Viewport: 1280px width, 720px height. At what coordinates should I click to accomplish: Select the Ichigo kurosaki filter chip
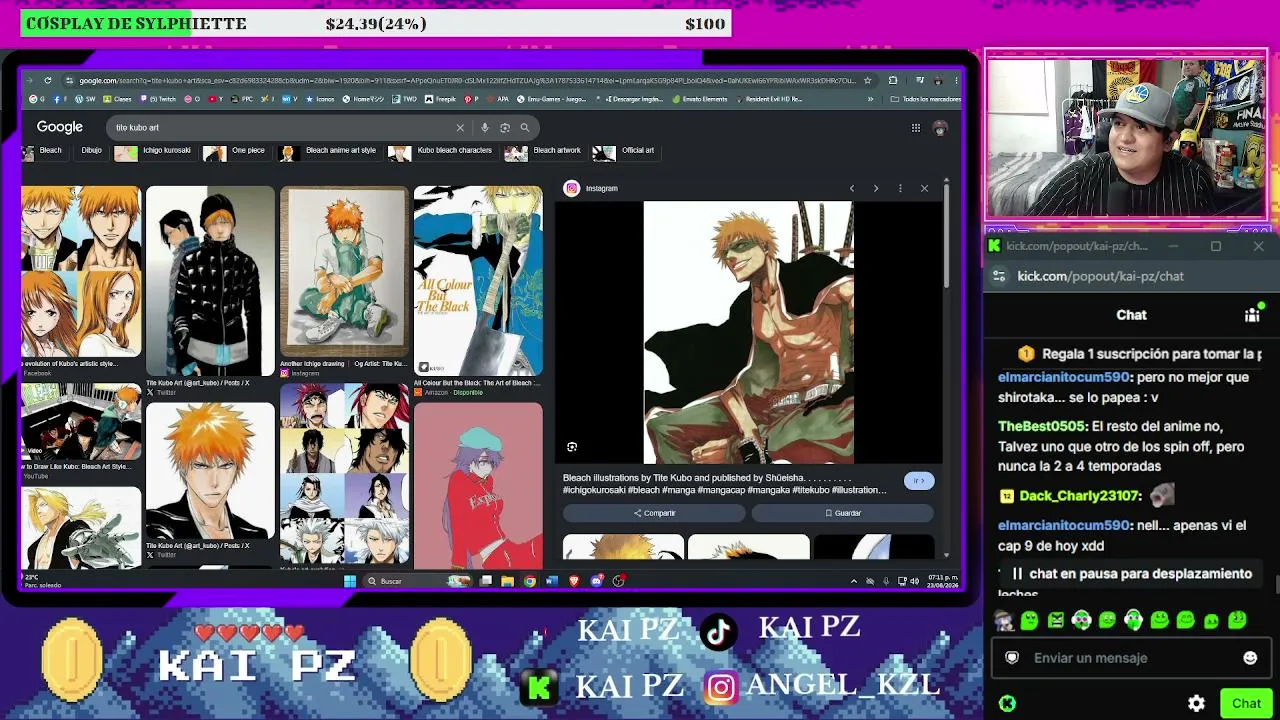153,151
